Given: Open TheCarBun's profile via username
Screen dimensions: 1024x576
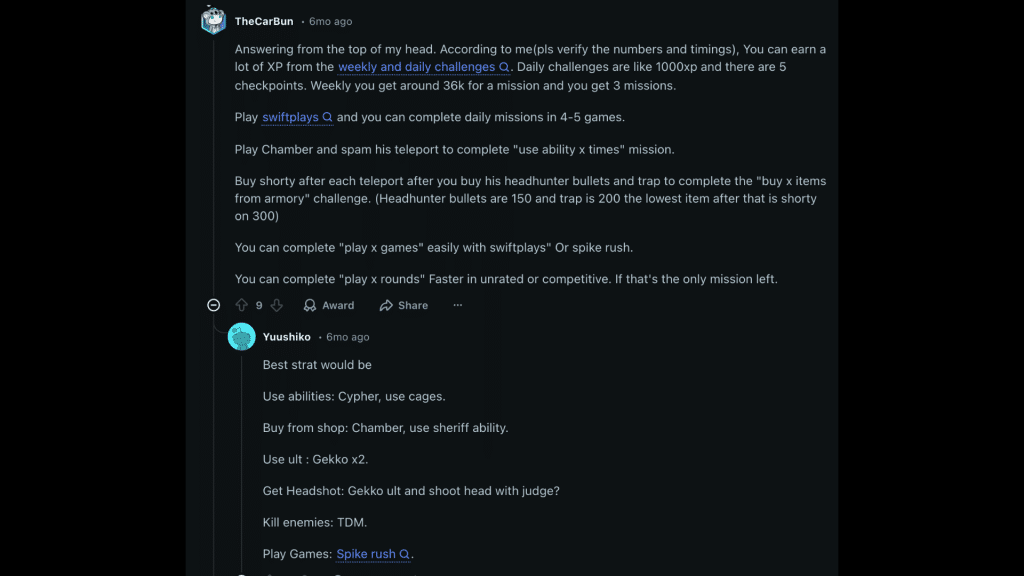Looking at the screenshot, I should pyautogui.click(x=262, y=20).
